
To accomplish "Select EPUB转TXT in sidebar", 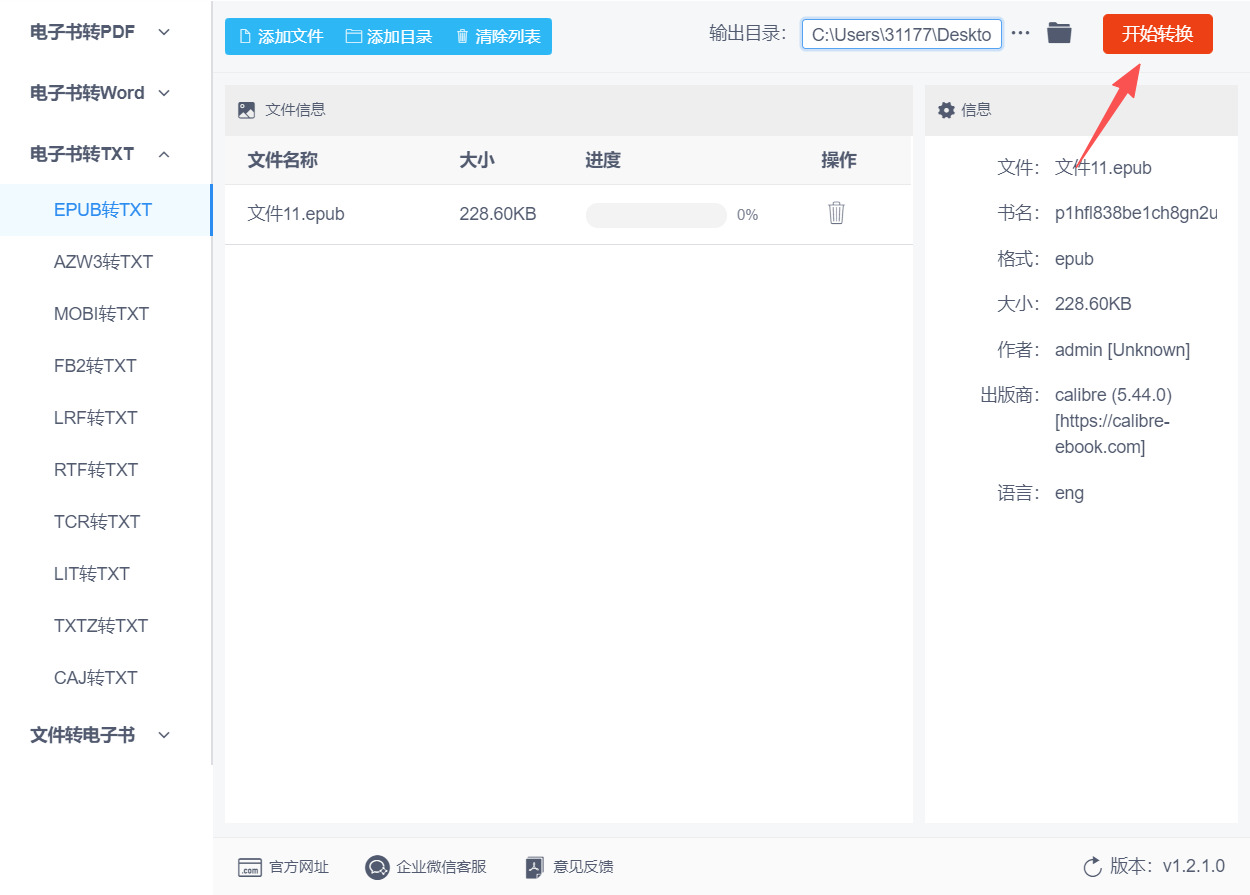I will (106, 210).
